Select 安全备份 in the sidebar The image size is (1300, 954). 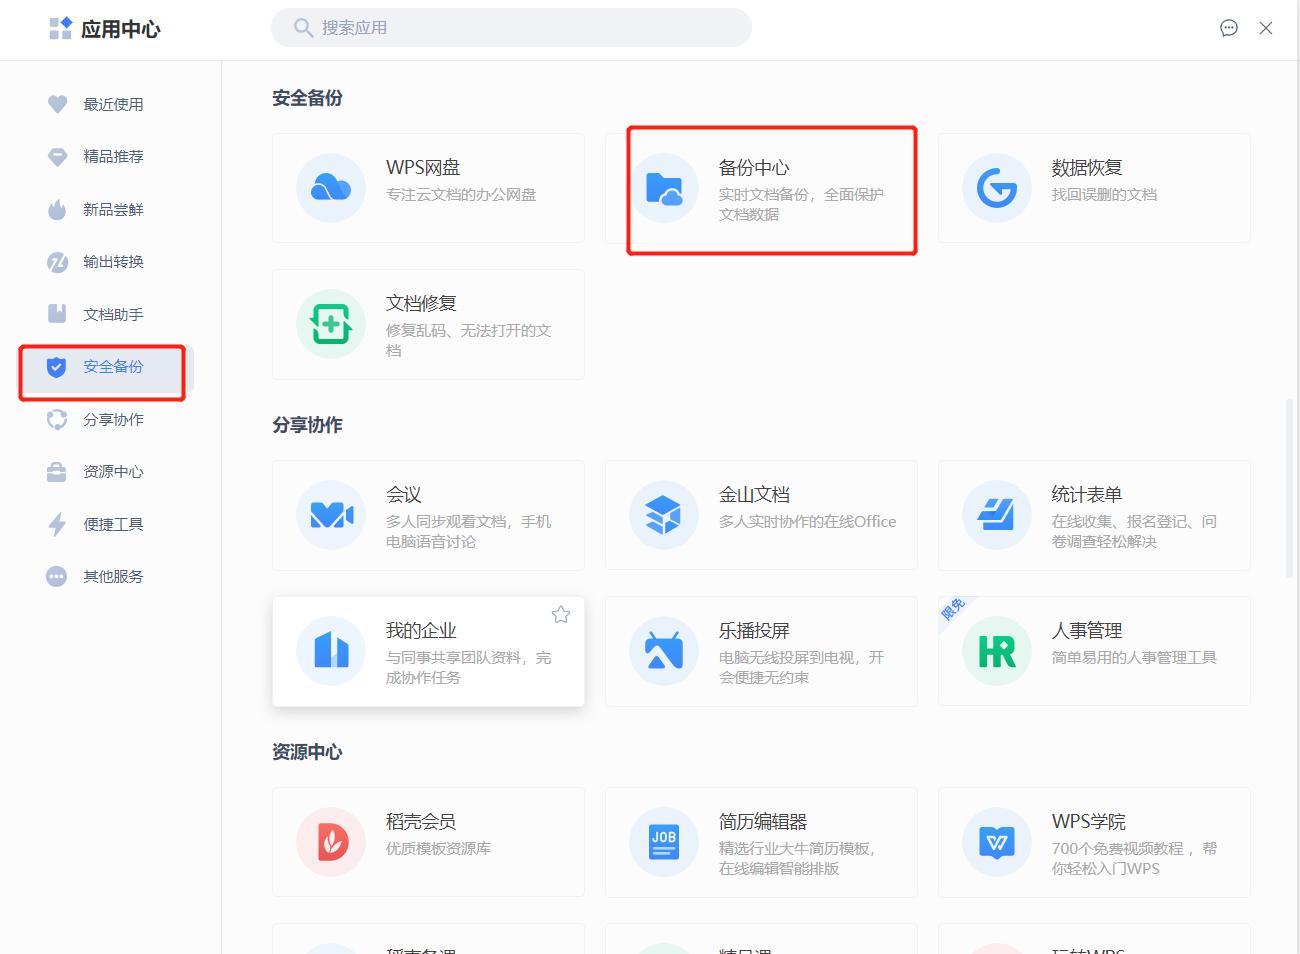[x=101, y=366]
